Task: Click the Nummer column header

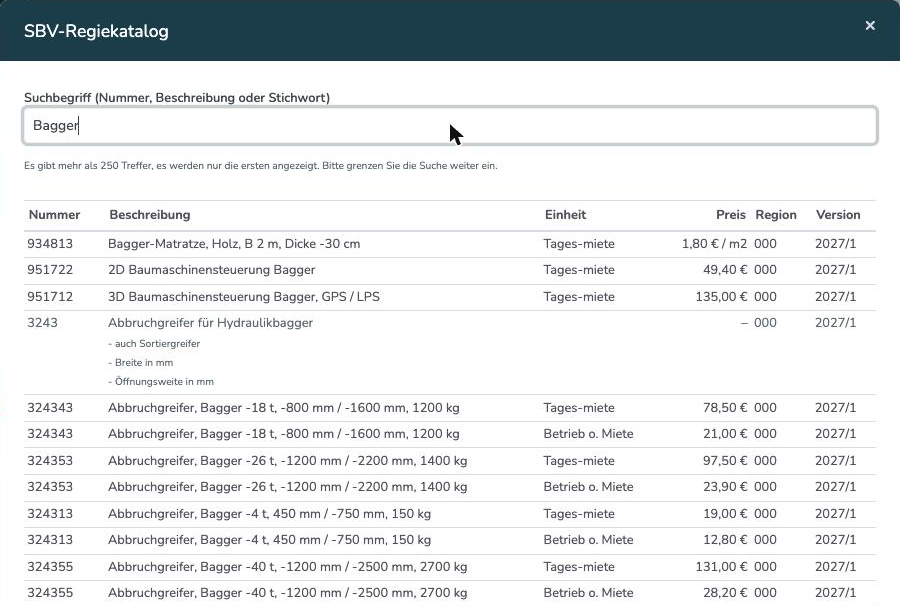Action: (x=55, y=215)
